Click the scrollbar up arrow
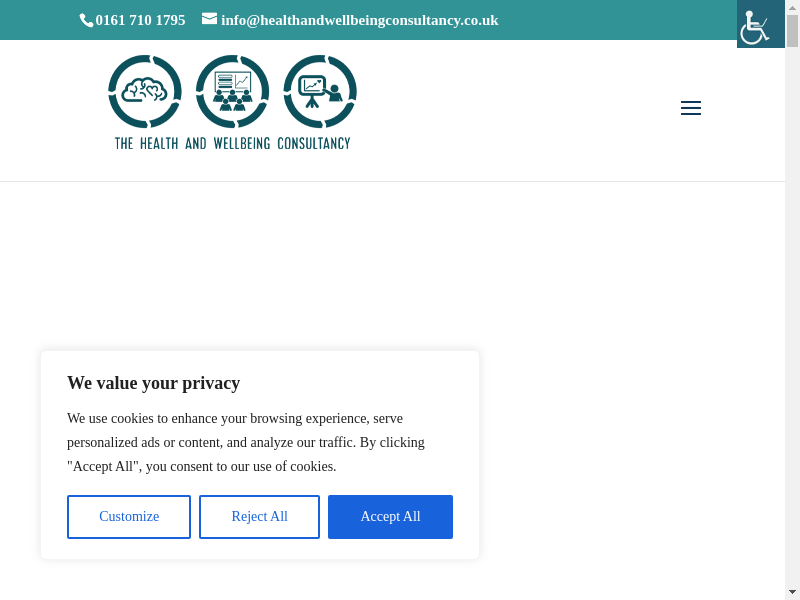 pos(792,7)
